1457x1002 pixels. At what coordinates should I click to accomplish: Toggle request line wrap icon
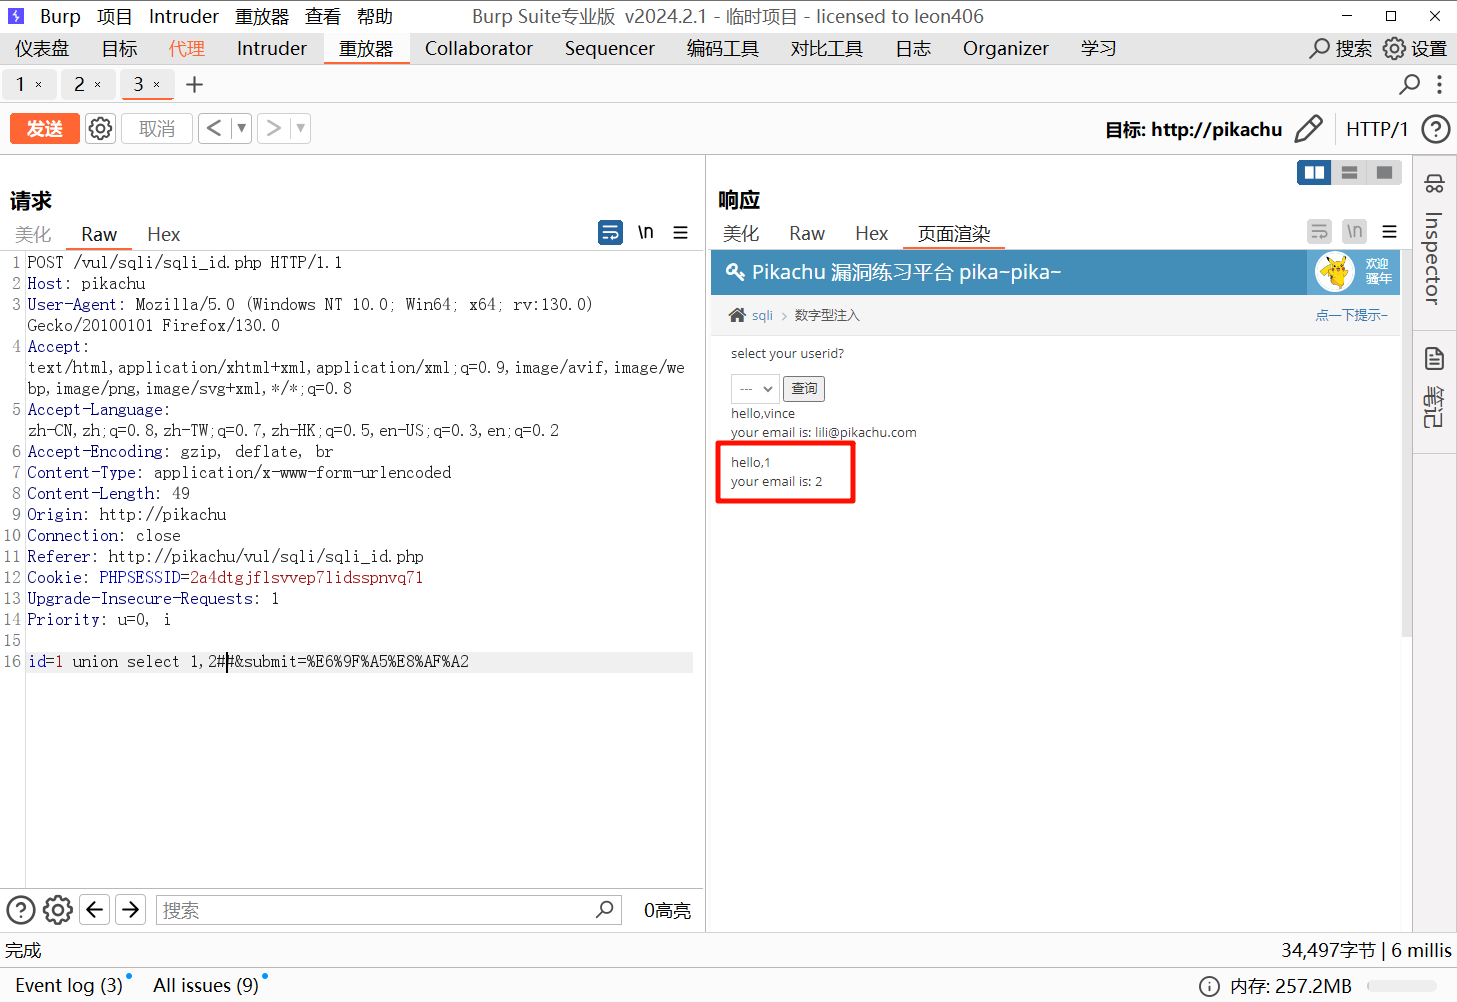[610, 232]
